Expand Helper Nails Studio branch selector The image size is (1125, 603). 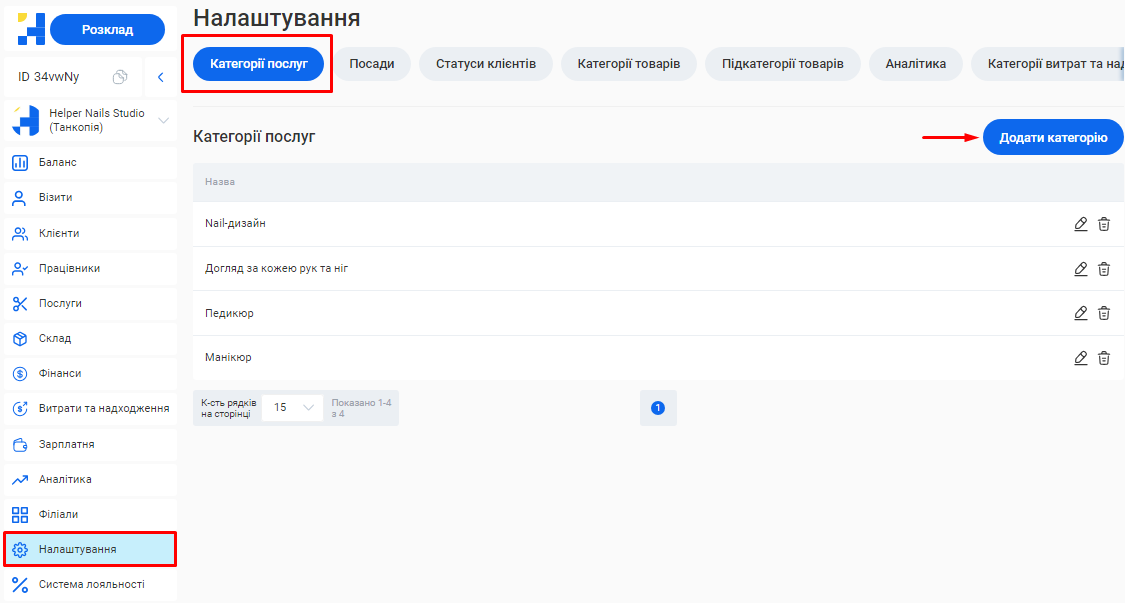164,121
